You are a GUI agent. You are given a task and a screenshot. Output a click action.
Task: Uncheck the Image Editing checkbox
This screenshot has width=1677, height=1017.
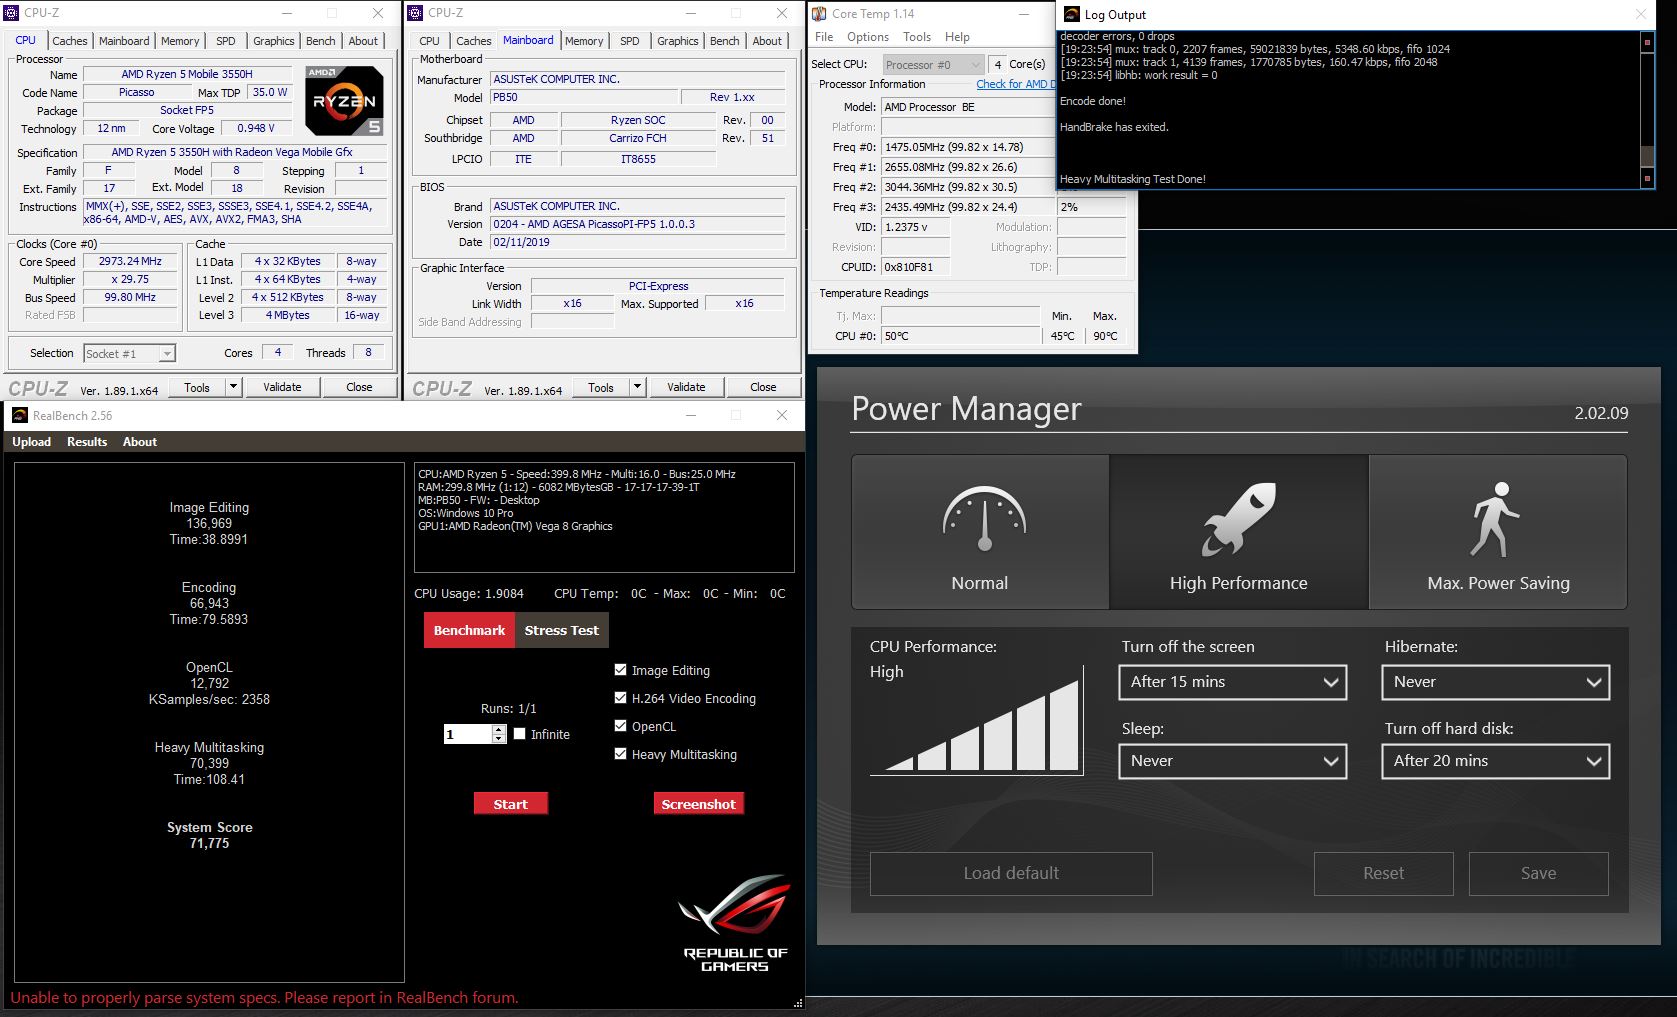coord(621,670)
